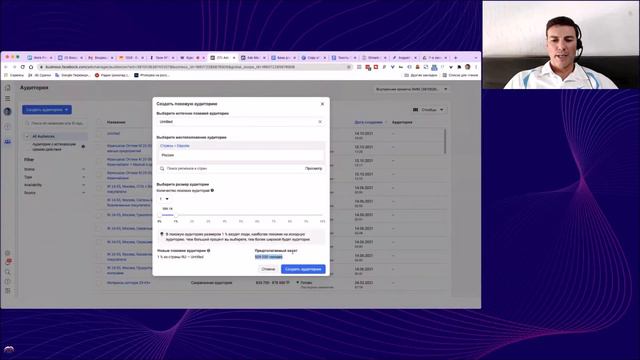This screenshot has height=360, width=640.
Task: Reload the page with the refresh icon
Action: (22, 67)
